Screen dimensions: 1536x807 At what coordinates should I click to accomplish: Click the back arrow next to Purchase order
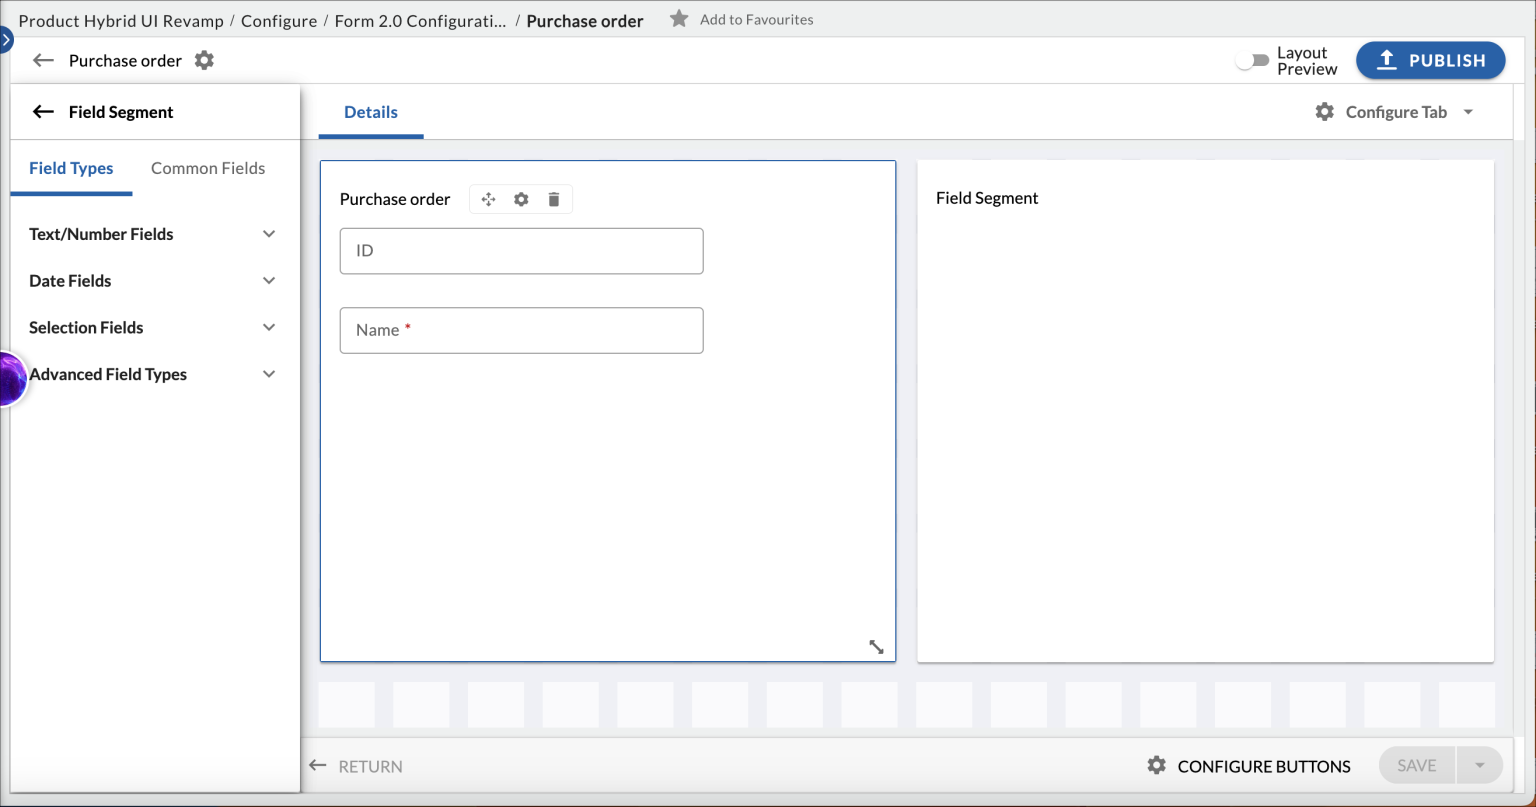(43, 60)
